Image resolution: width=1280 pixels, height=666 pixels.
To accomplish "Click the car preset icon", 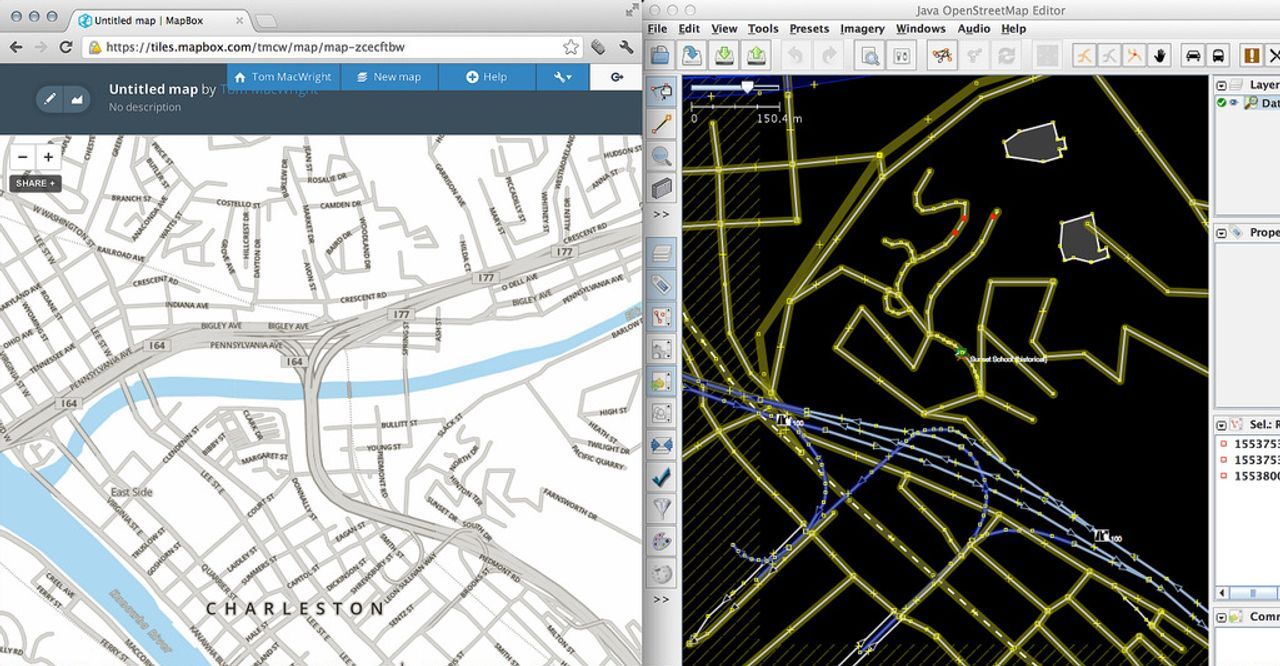I will click(x=1192, y=55).
